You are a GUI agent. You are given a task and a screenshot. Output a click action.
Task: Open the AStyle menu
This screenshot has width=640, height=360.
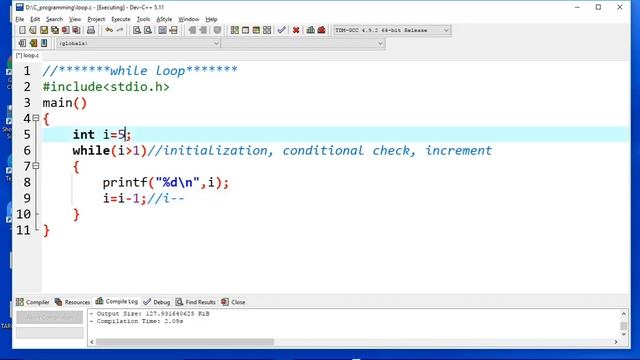point(164,19)
